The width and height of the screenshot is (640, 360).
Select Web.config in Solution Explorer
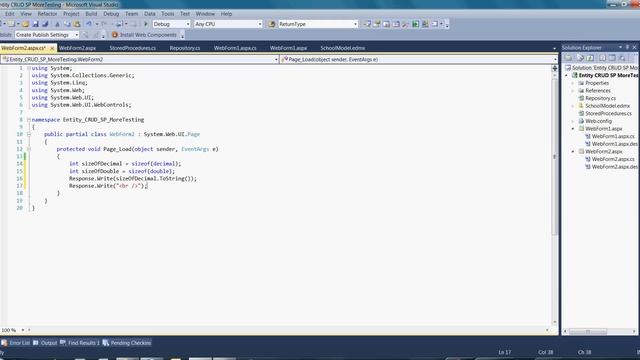click(x=598, y=121)
